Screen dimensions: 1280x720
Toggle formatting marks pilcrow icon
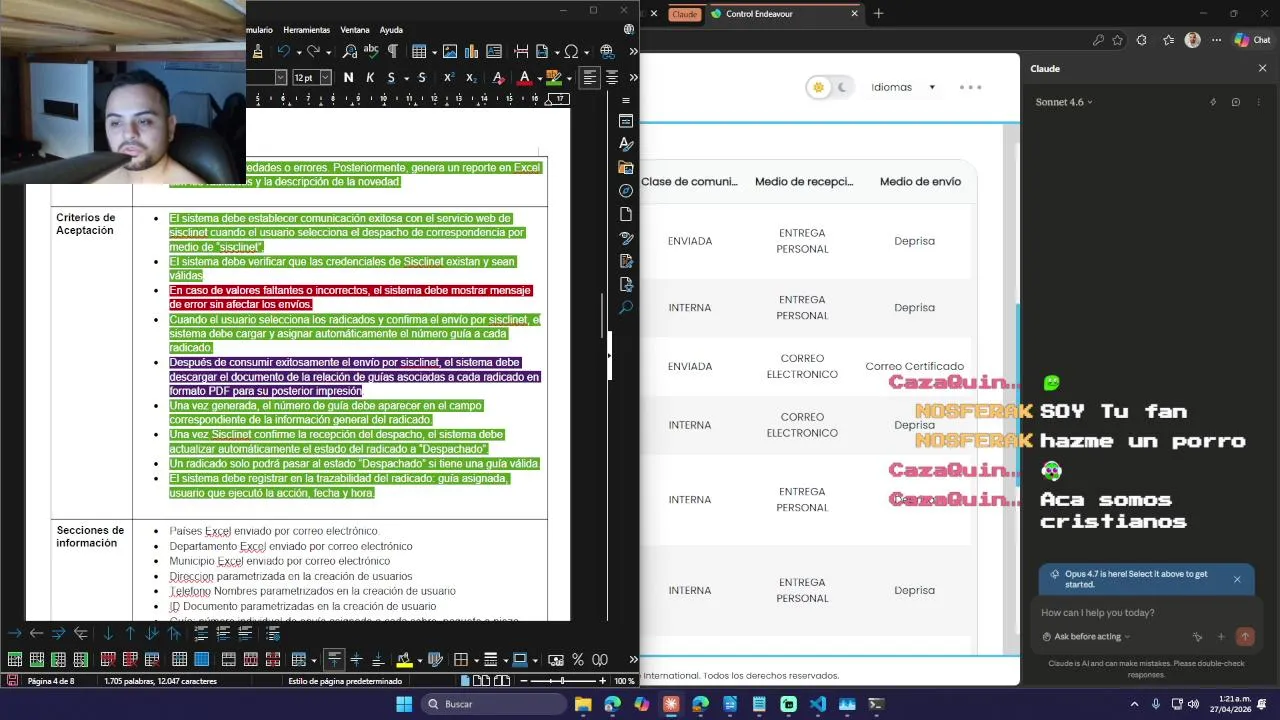(392, 52)
